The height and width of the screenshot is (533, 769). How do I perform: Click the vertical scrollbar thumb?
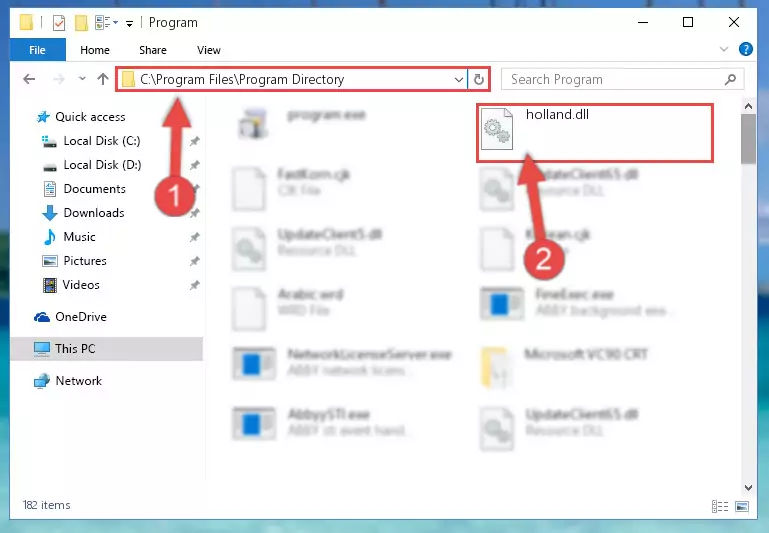point(748,139)
